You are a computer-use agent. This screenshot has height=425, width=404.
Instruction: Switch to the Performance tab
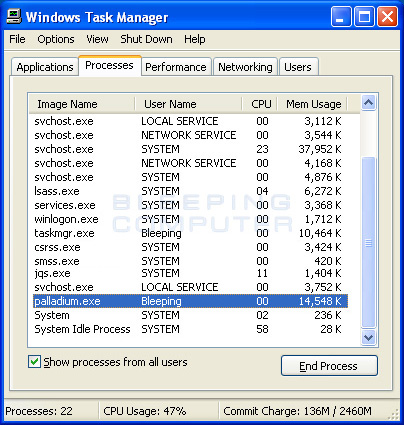[x=176, y=67]
